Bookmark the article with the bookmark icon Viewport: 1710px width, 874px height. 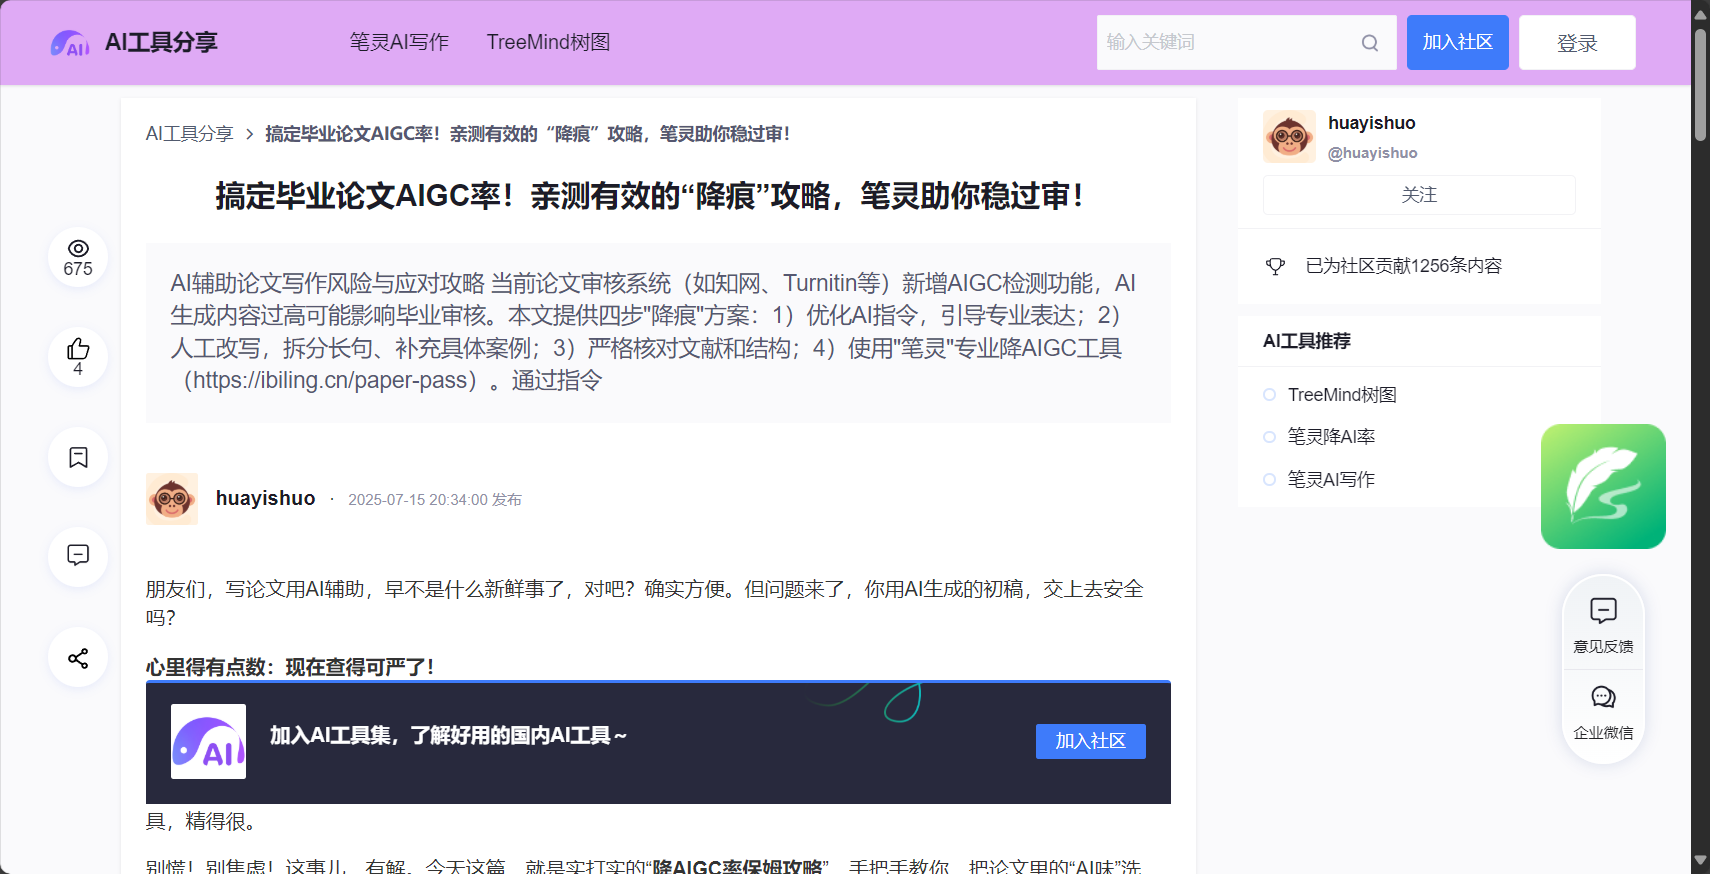78,457
